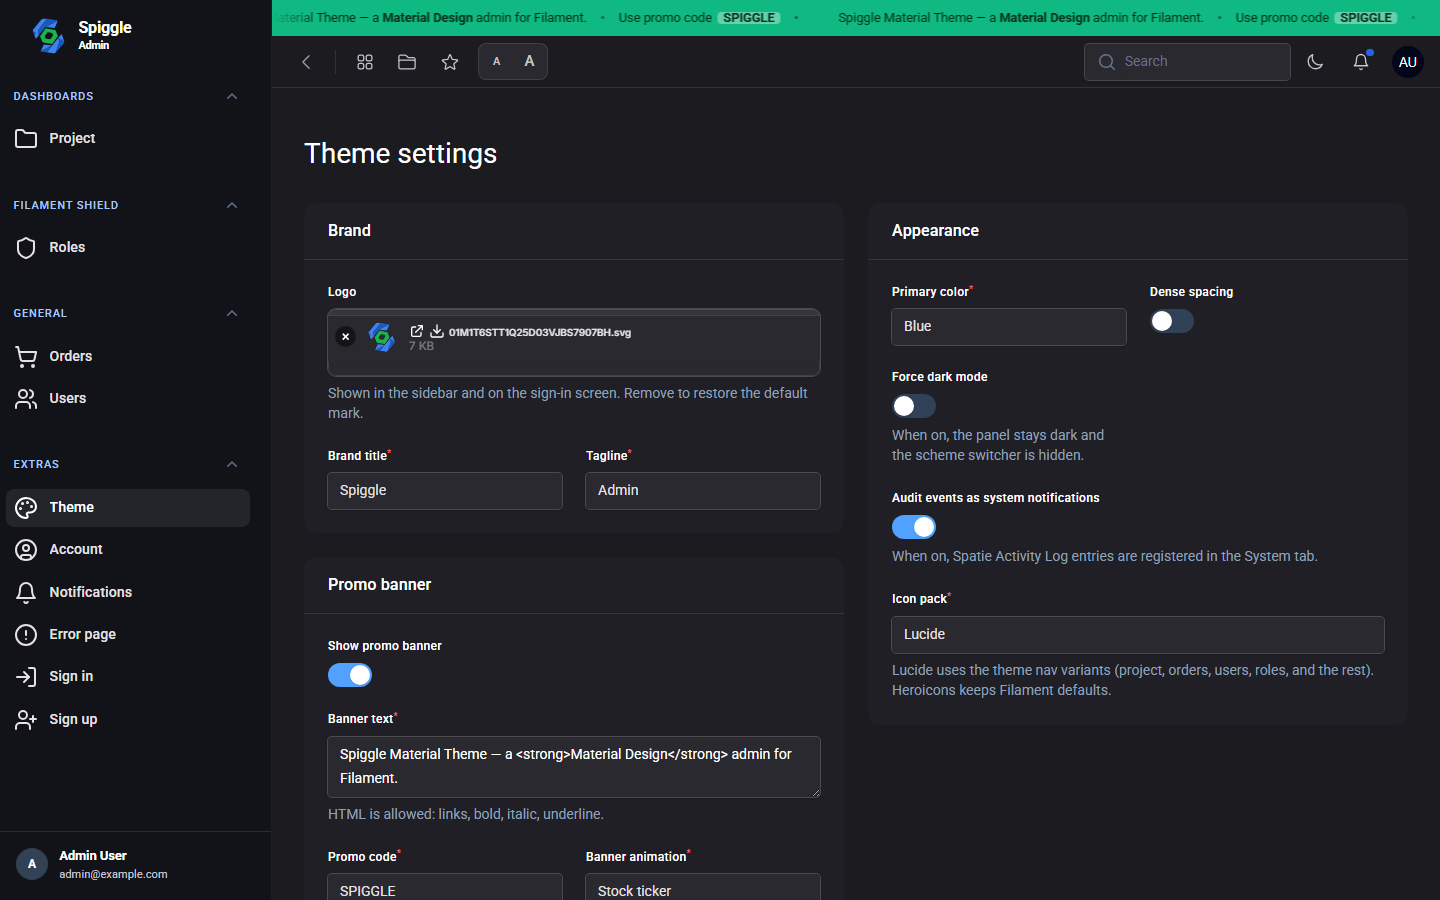The height and width of the screenshot is (900, 1440).
Task: Open logo file in new tab icon
Action: 417,331
